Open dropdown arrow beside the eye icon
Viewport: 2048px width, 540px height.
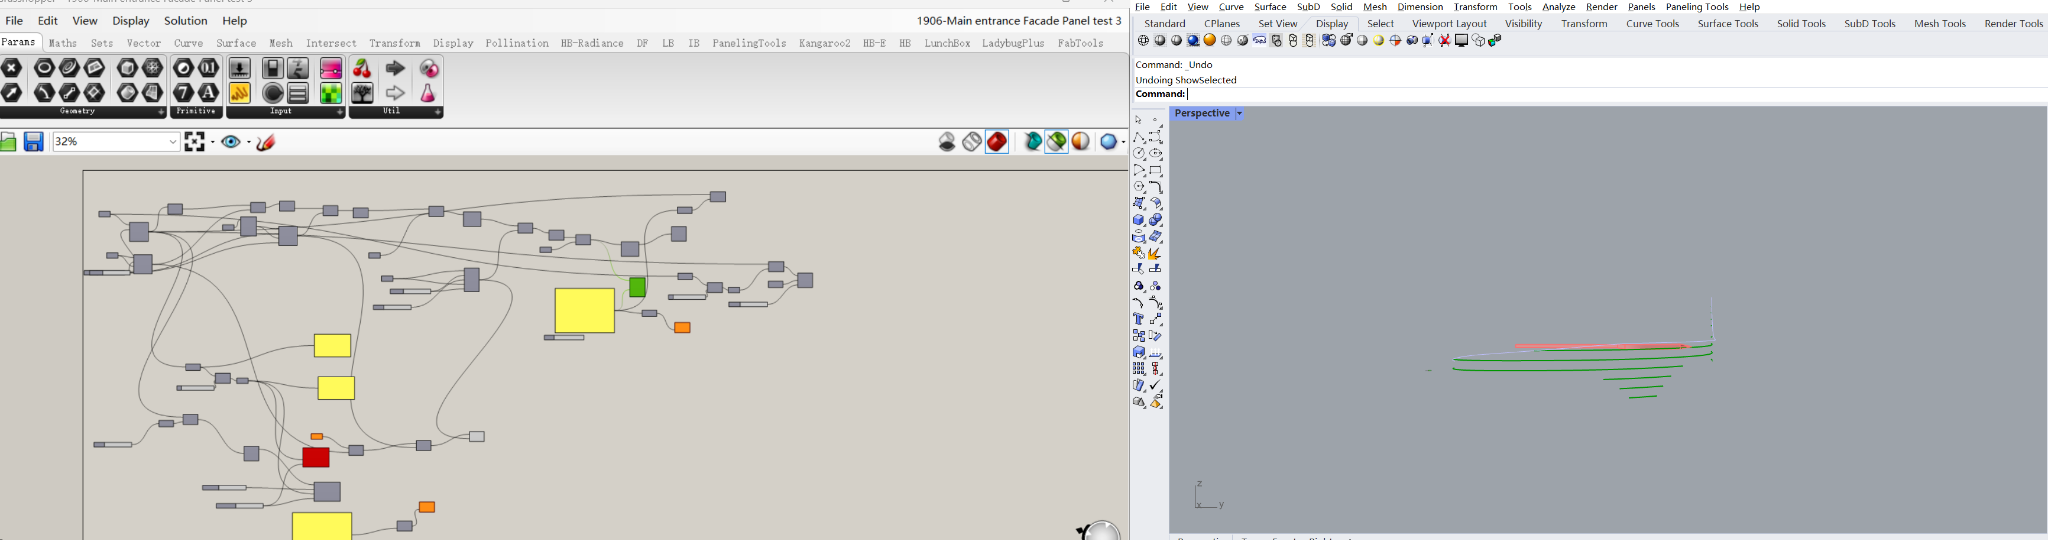click(248, 142)
